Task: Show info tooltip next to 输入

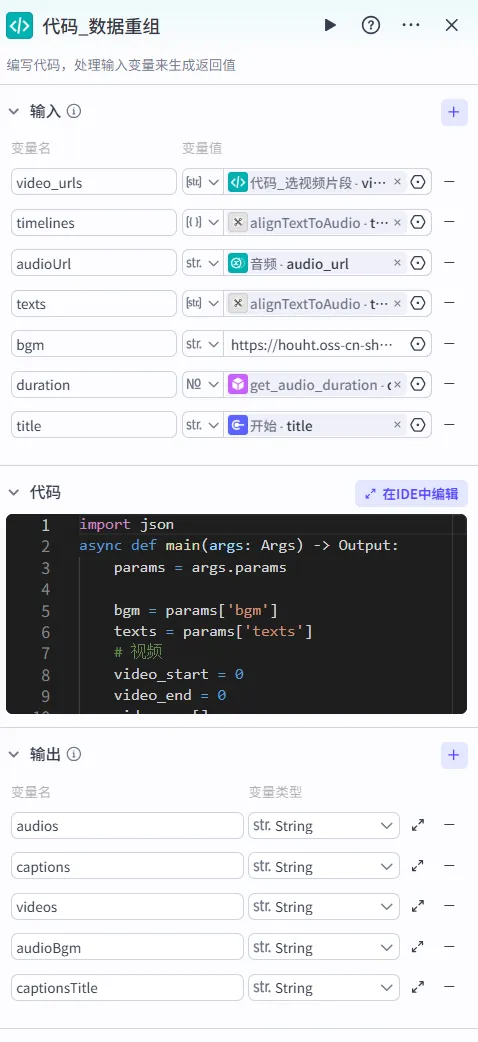Action: (74, 111)
